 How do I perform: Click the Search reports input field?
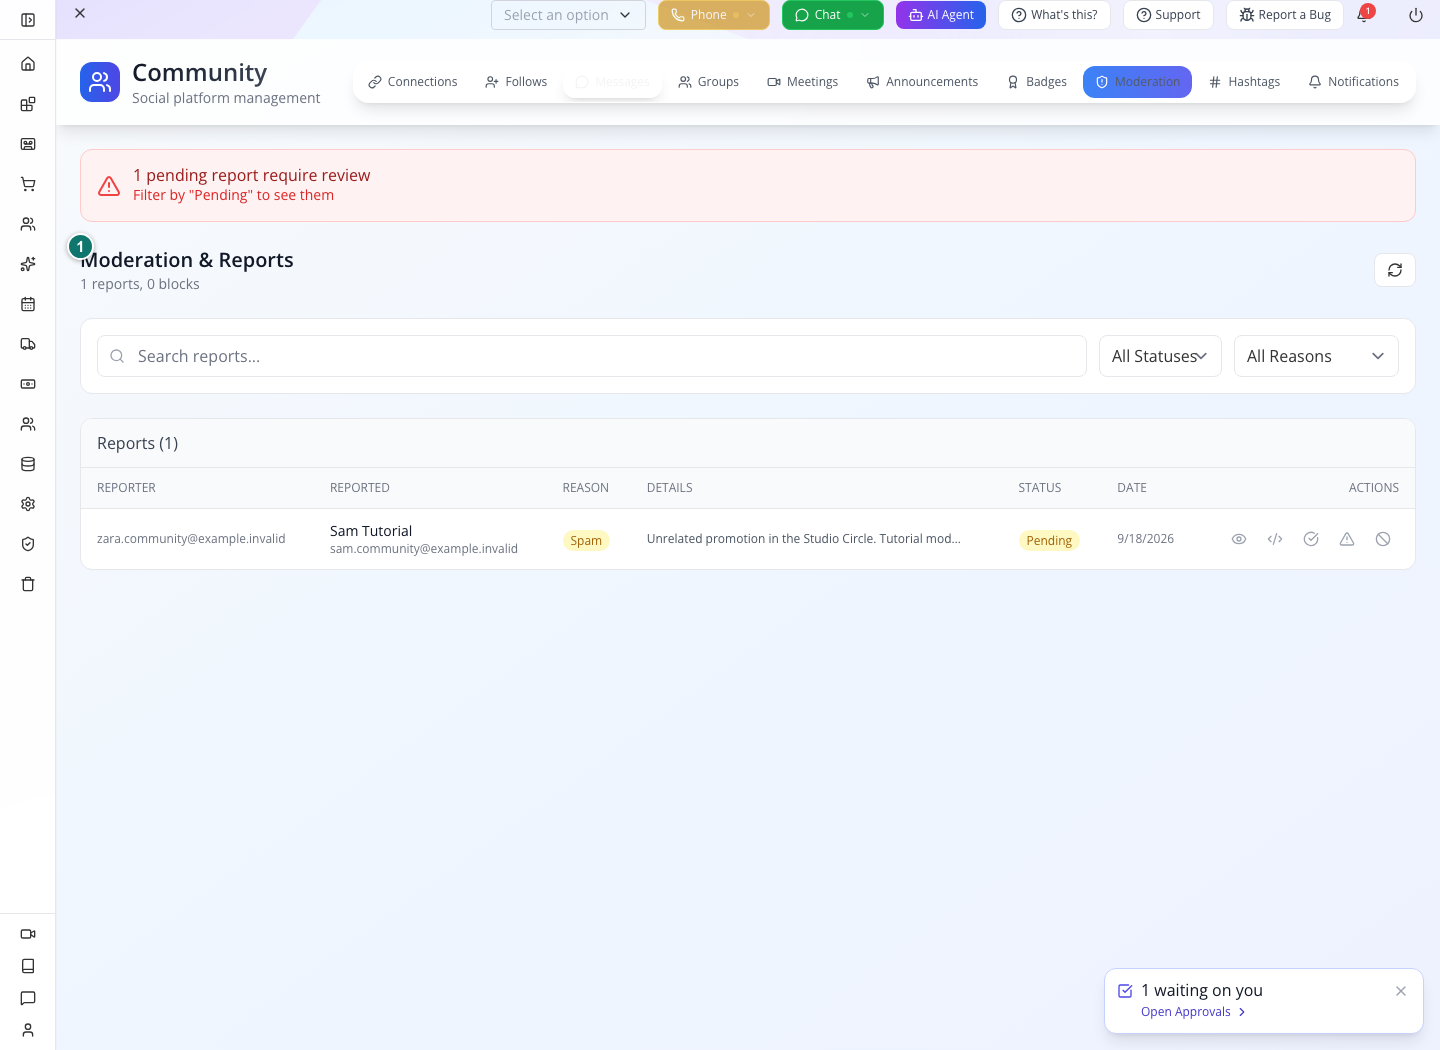(592, 356)
